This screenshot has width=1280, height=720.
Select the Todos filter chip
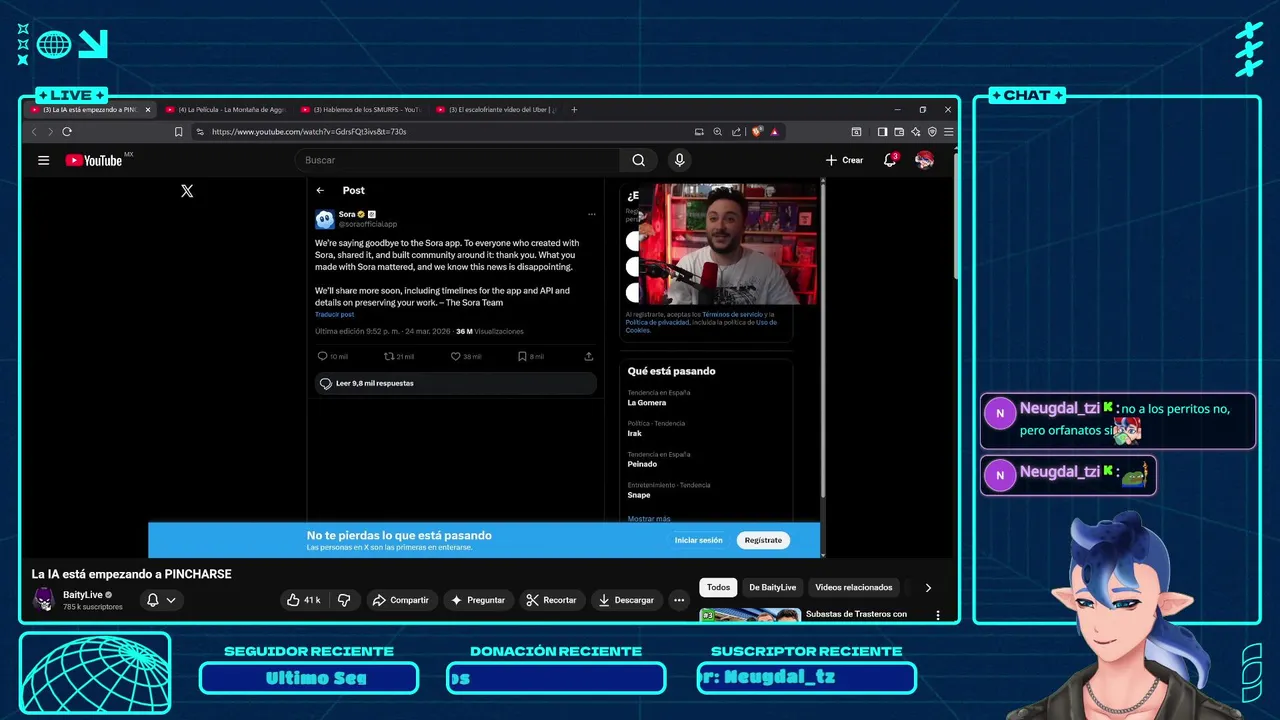pos(718,588)
